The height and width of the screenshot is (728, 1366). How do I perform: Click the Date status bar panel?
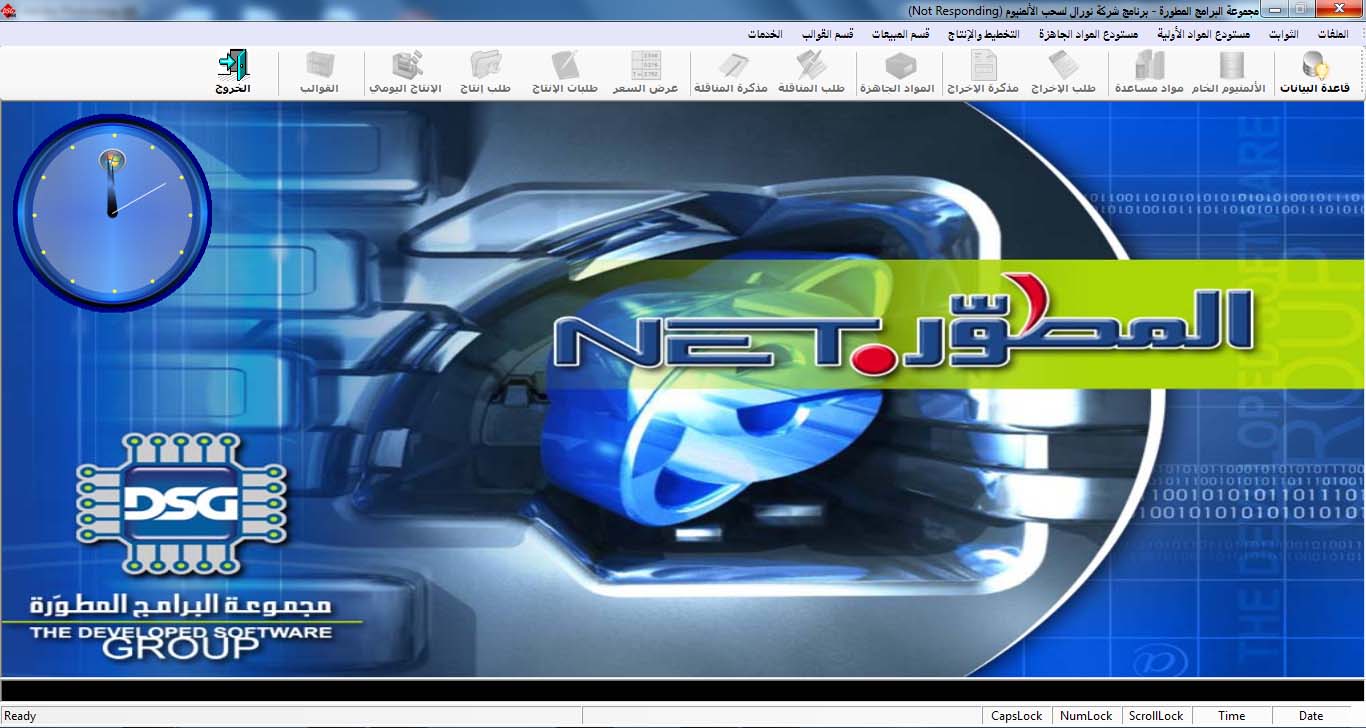tap(1311, 716)
